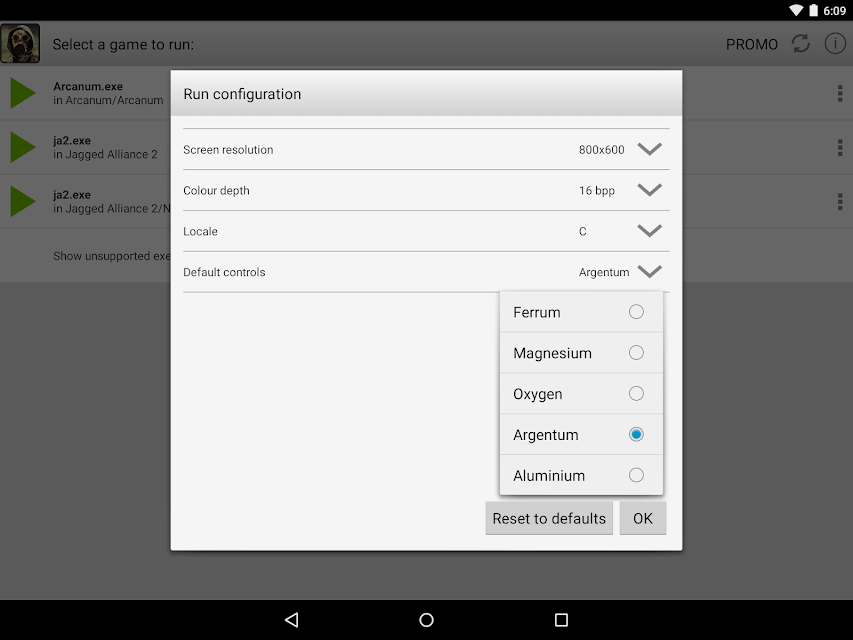Tap Show unsupported exe text
Image resolution: width=853 pixels, height=640 pixels.
click(112, 256)
